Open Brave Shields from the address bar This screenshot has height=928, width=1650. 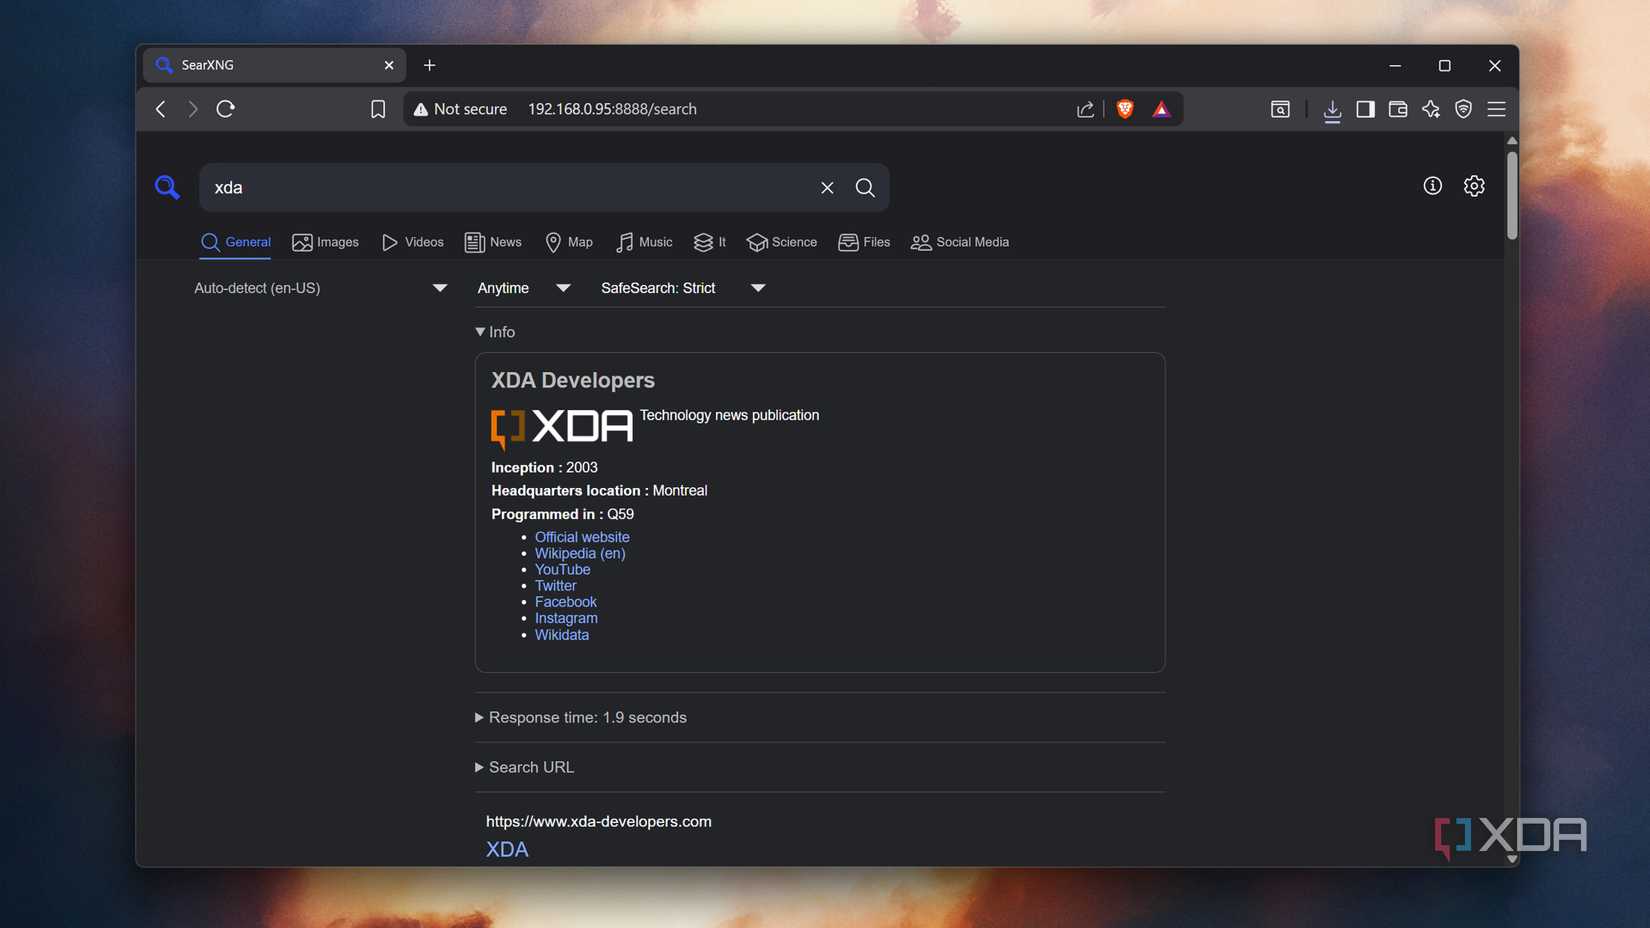(x=1124, y=109)
